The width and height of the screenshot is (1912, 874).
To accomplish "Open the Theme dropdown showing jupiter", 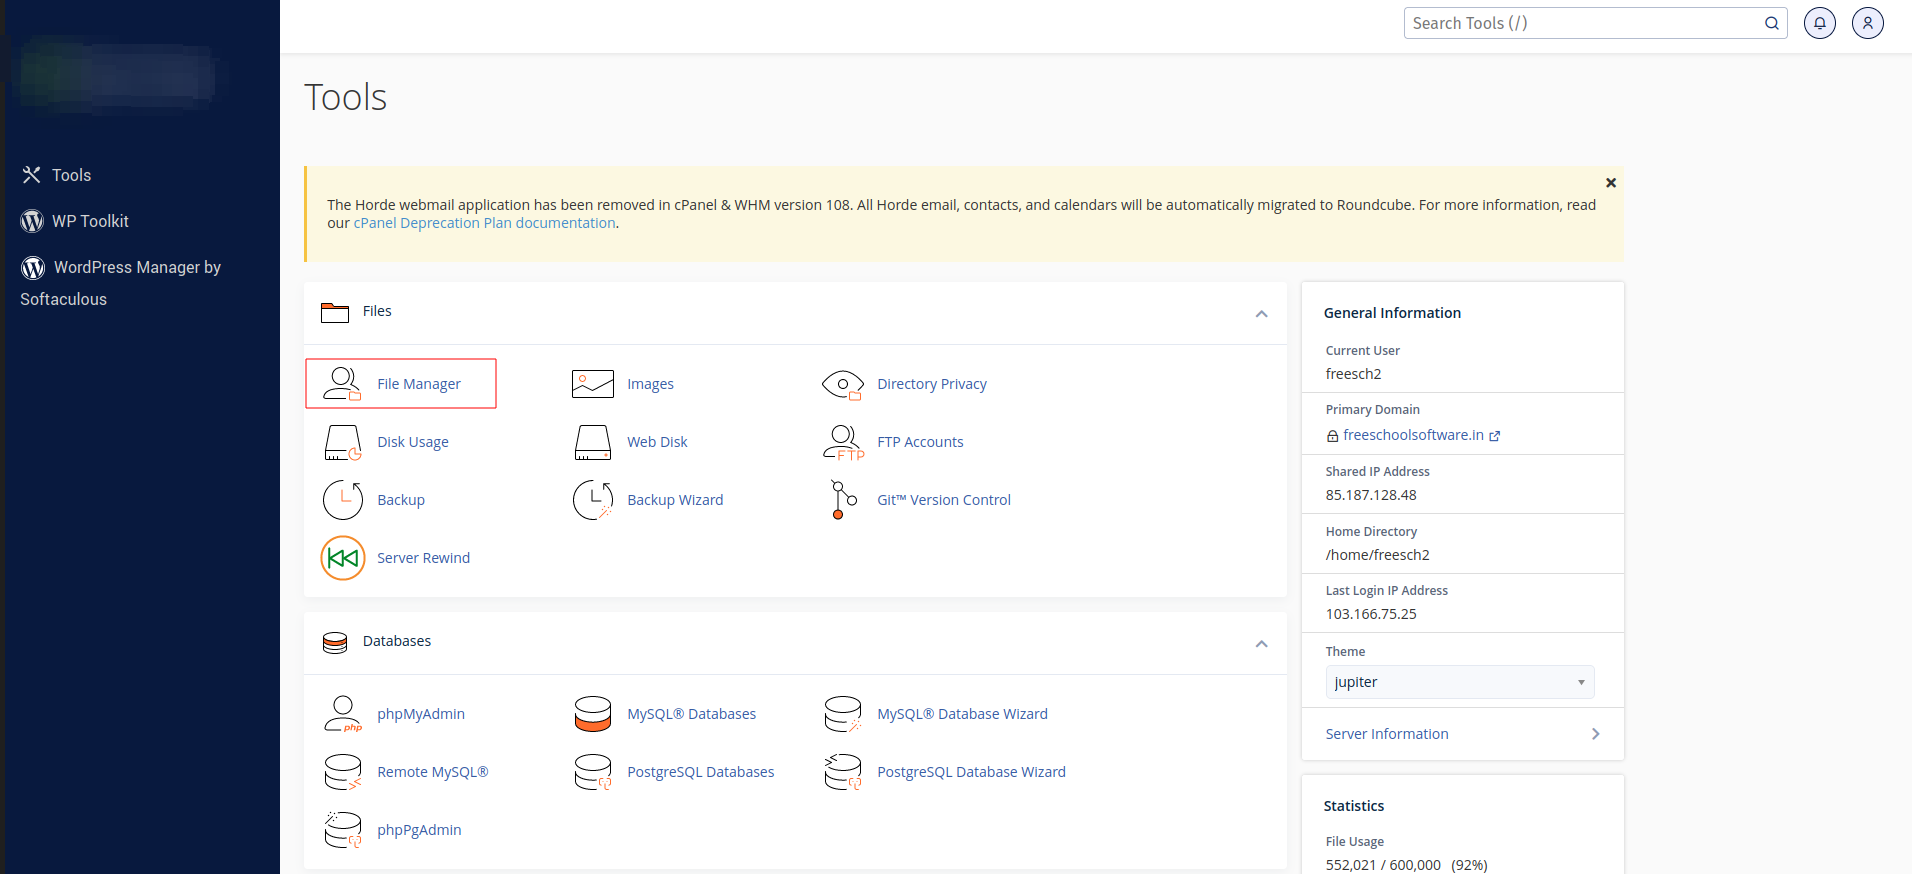I will click(1459, 682).
